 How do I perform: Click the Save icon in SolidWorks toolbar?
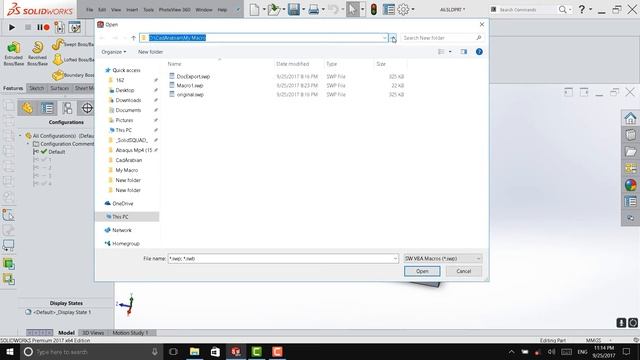point(293,9)
